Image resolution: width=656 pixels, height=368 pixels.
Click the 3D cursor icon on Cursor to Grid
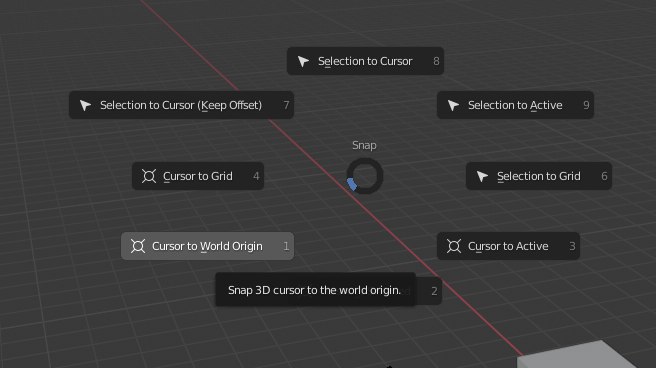click(x=149, y=176)
